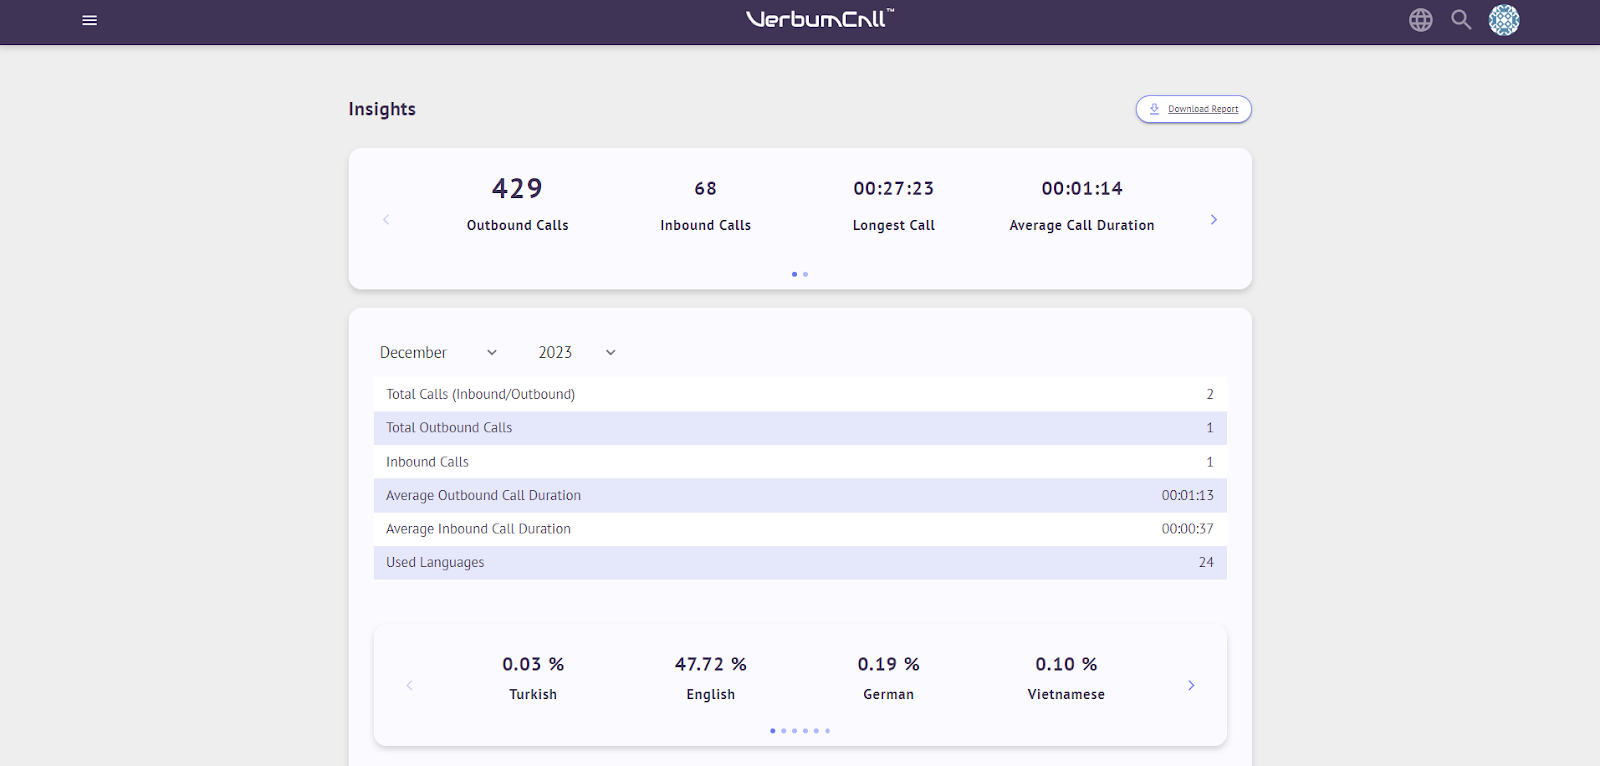Click the Average Inbound Call Duration row
1600x766 pixels.
point(800,529)
